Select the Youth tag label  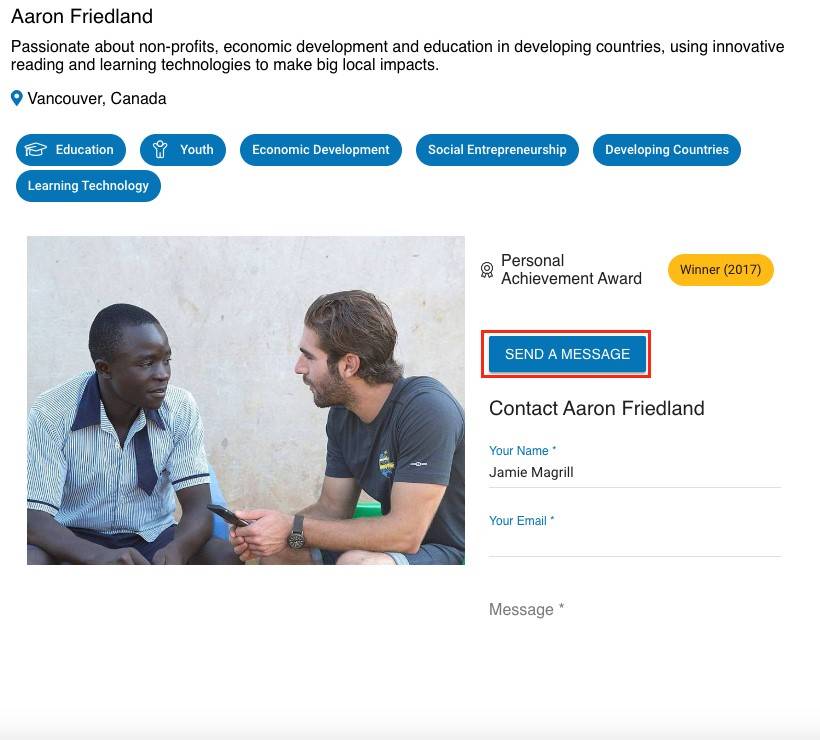pos(196,150)
